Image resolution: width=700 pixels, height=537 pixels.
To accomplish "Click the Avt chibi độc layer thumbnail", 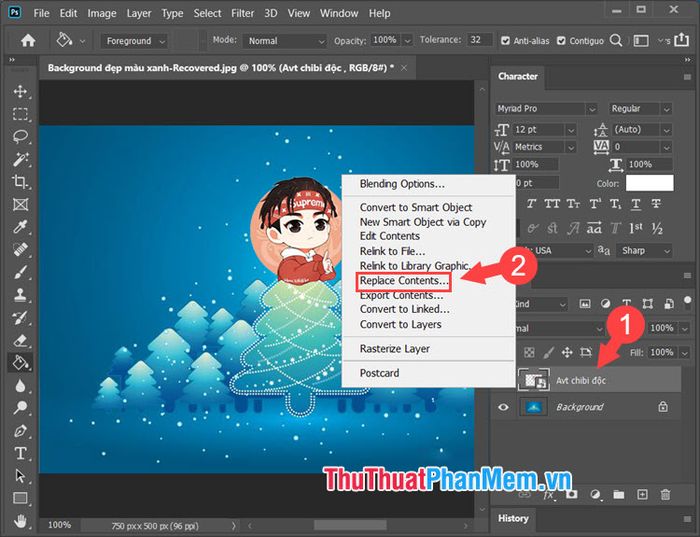I will tap(533, 380).
